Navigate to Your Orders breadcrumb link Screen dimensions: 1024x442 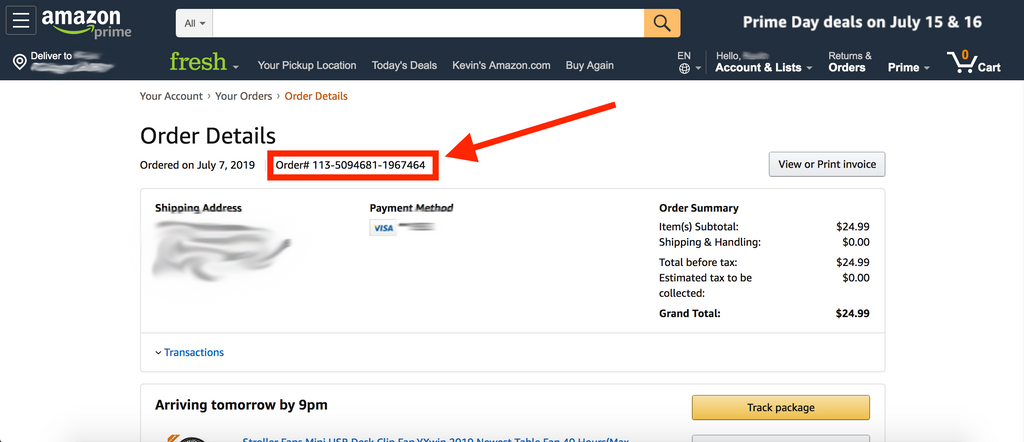243,96
